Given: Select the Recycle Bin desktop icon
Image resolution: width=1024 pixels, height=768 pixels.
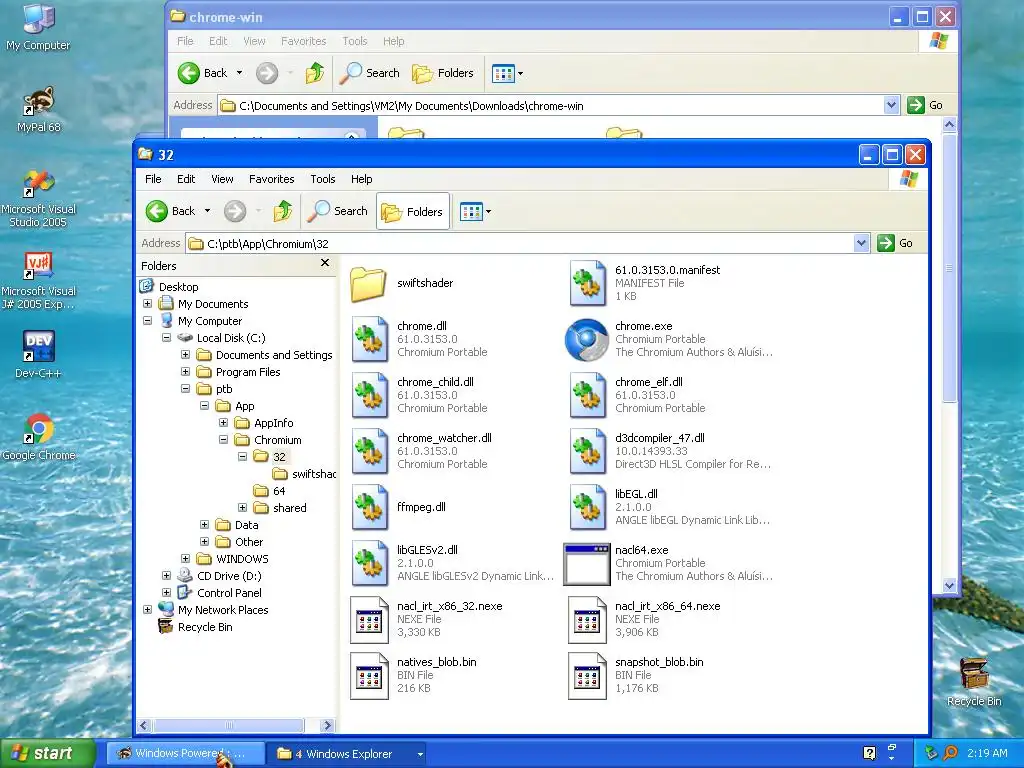Looking at the screenshot, I should (x=974, y=682).
